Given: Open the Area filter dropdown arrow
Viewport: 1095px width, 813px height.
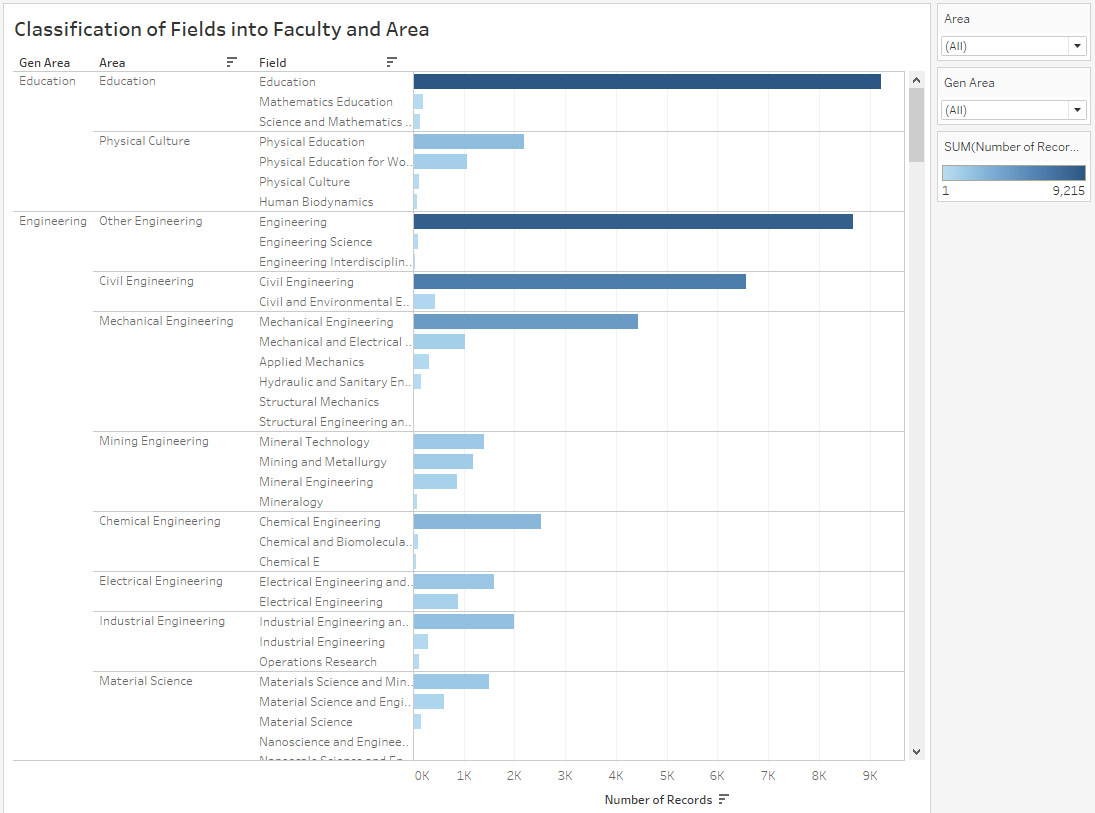Looking at the screenshot, I should tap(1077, 45).
